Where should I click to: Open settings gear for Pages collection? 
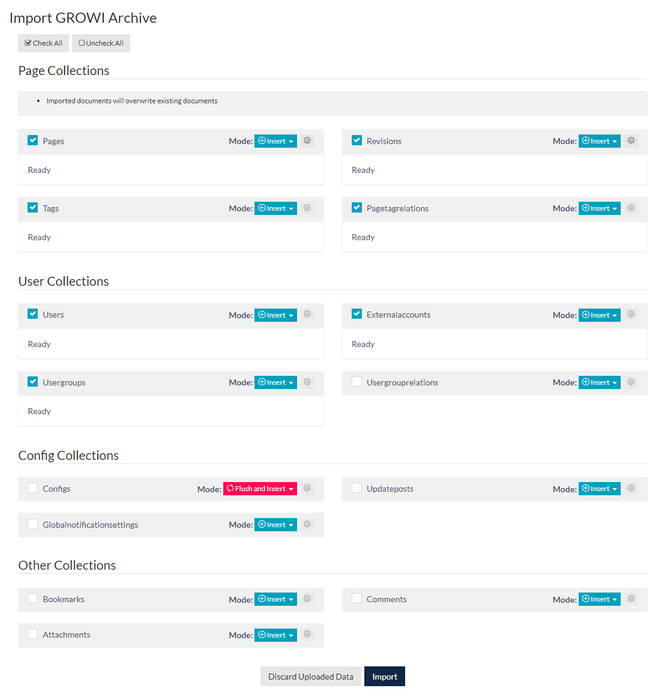[307, 141]
